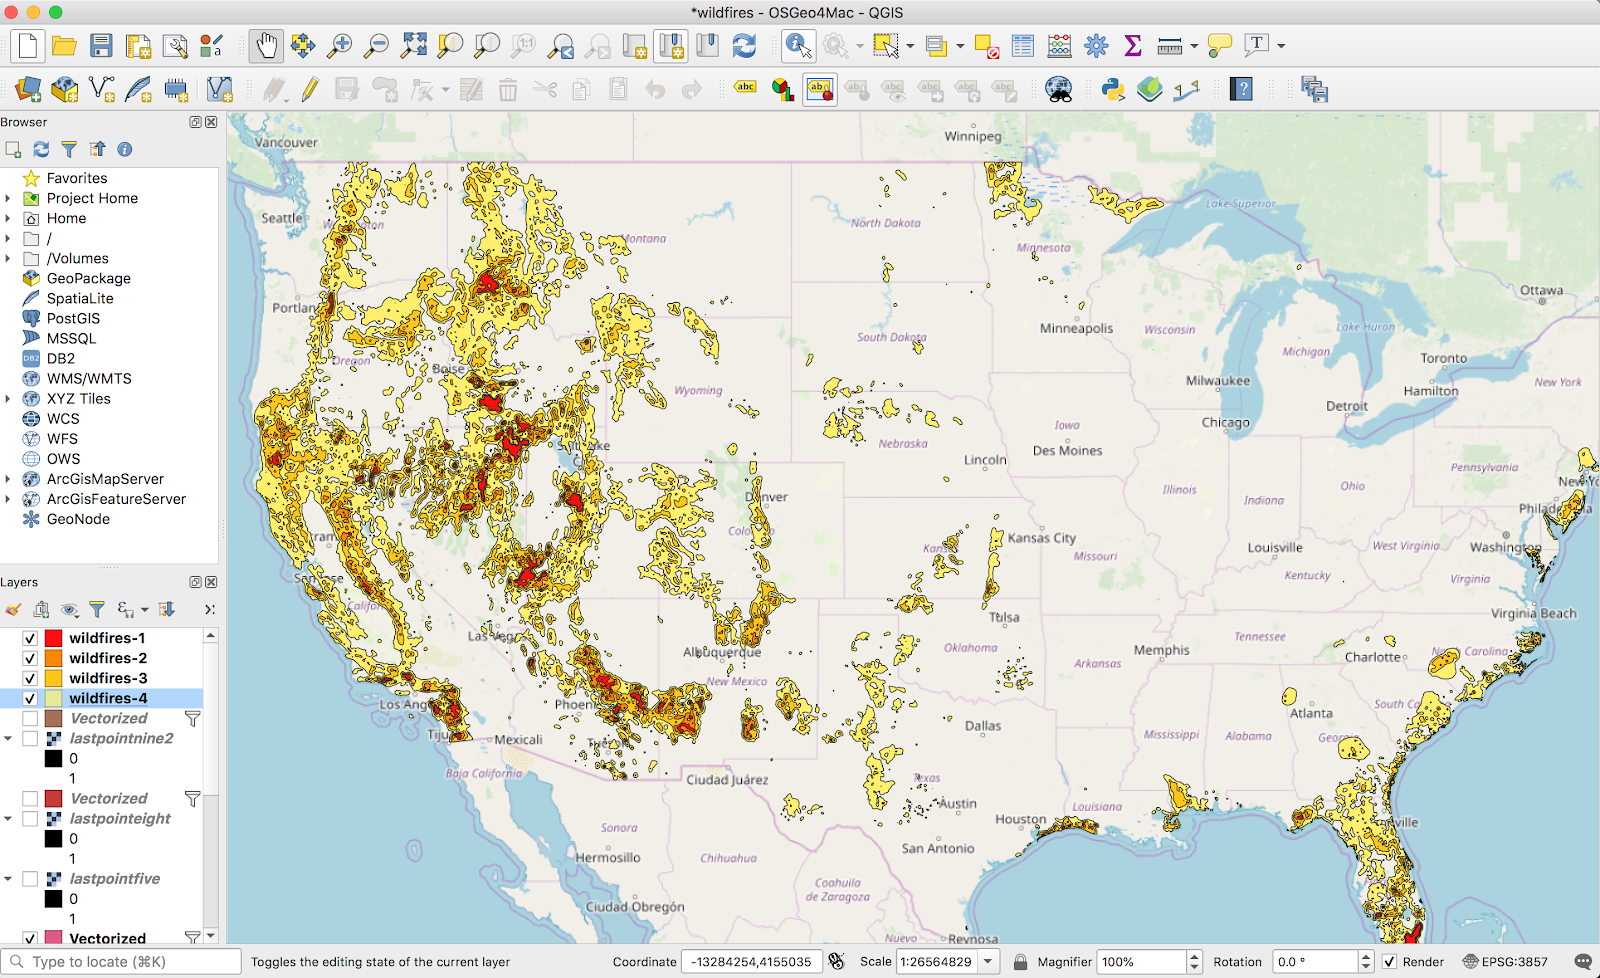The image size is (1600, 978).
Task: Expand XYZ Tiles in the browser
Action: coord(8,398)
